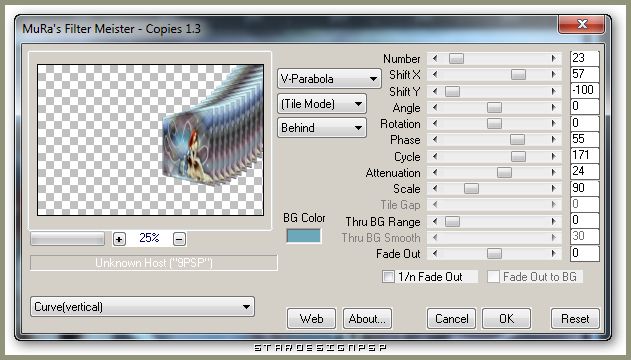Click right arrow of Scale slider
Viewport: 631px width, 360px height.
point(554,188)
